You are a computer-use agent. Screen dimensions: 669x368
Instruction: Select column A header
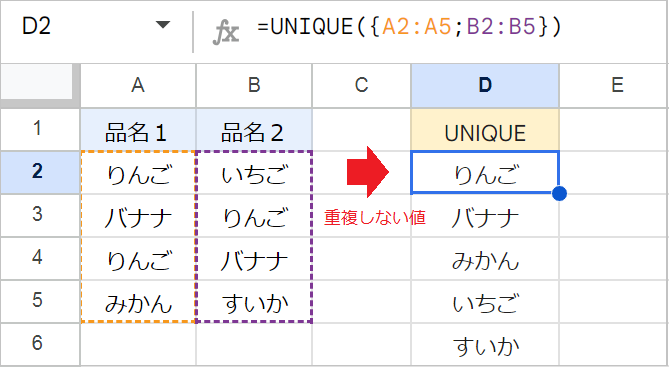pos(138,86)
